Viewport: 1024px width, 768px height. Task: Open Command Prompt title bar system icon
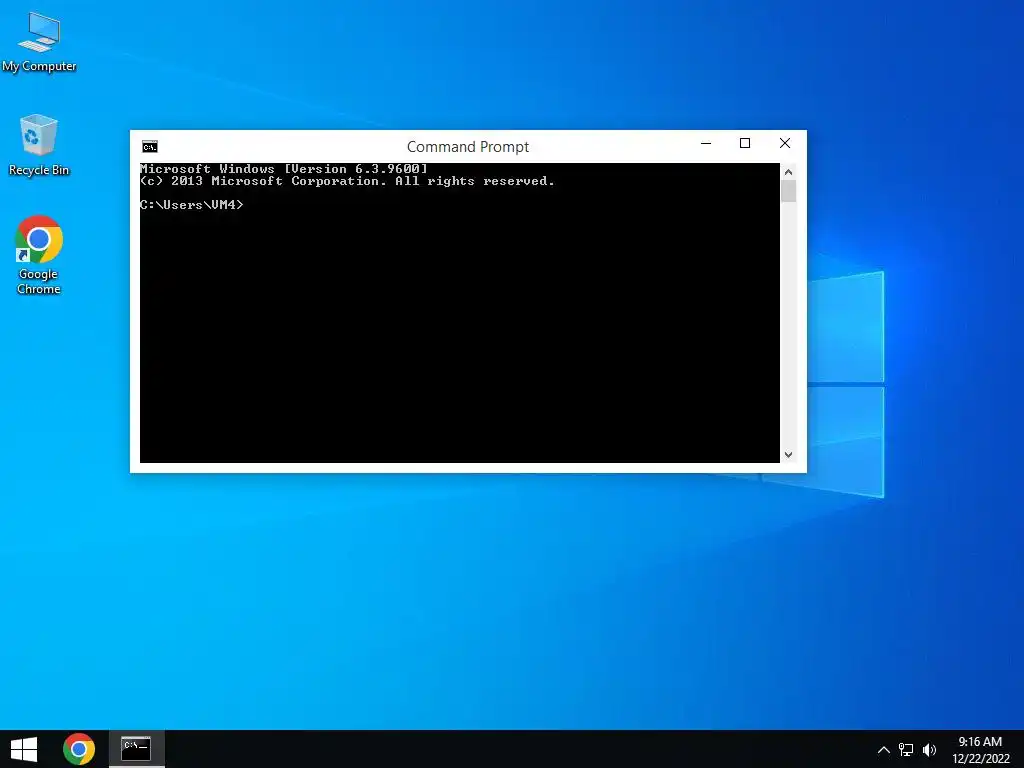(x=150, y=147)
